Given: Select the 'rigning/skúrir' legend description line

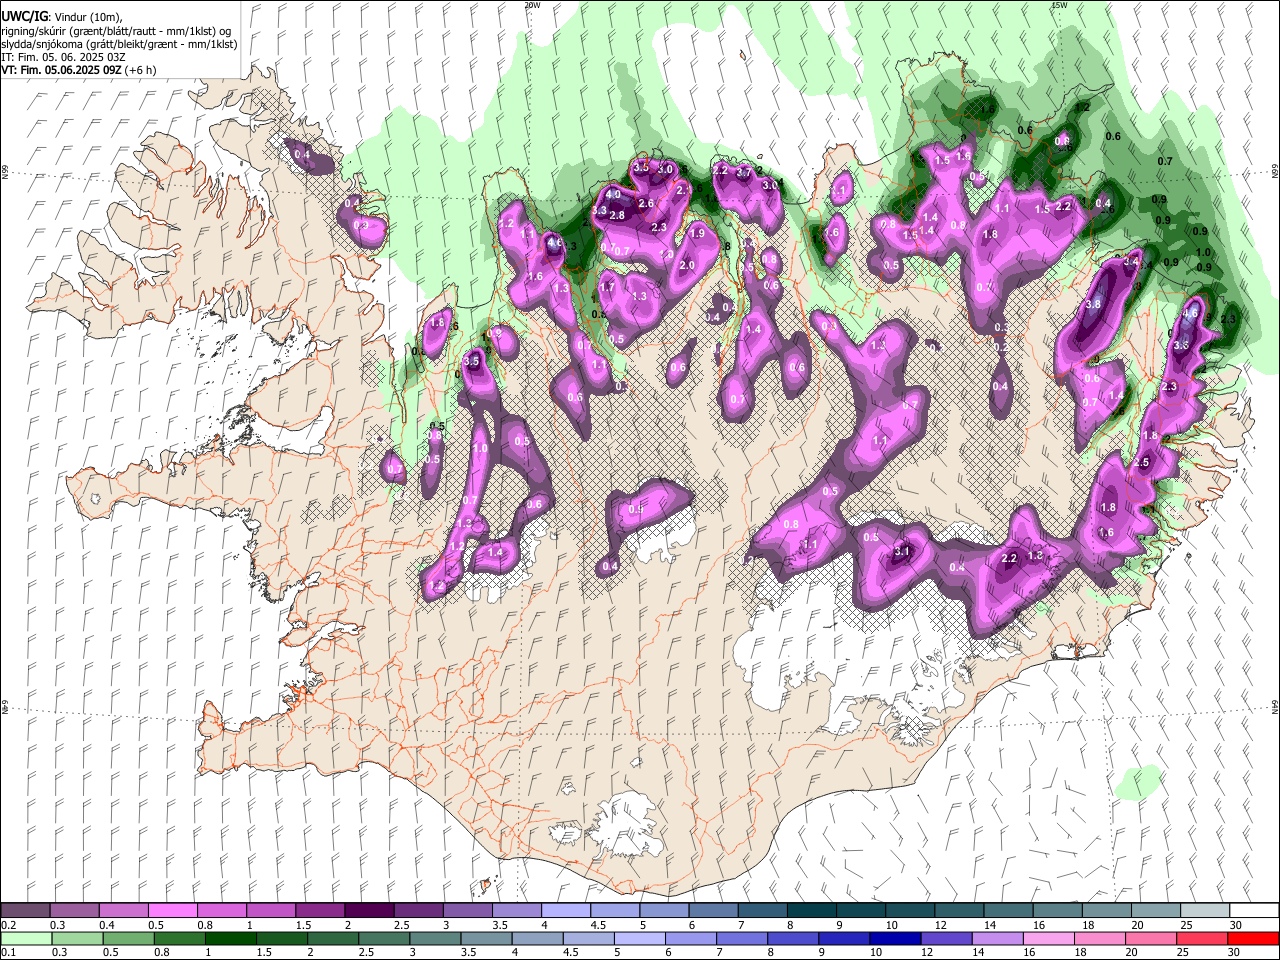Looking at the screenshot, I should click(116, 31).
